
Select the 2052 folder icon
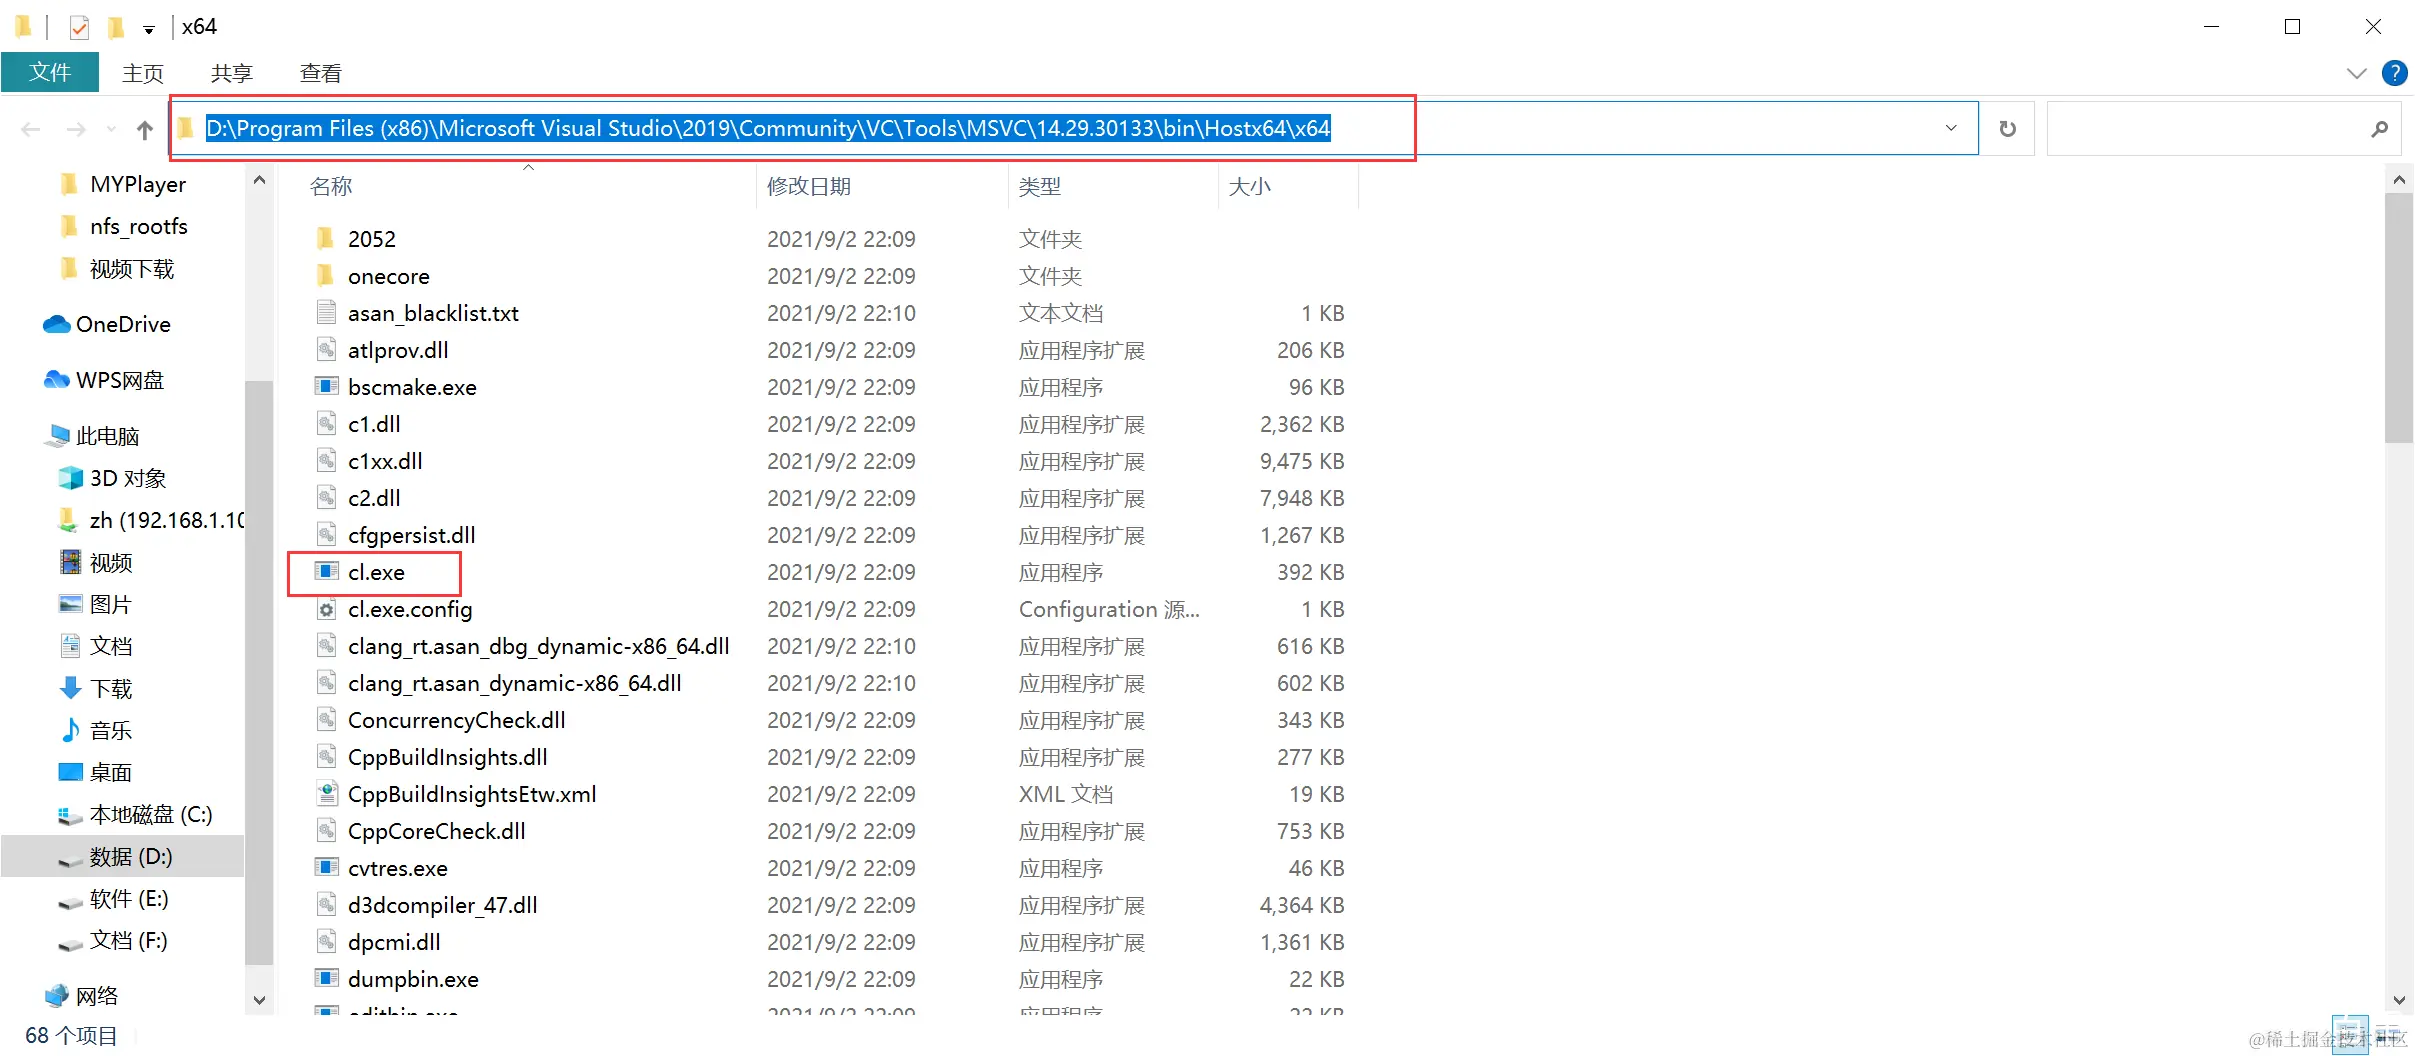coord(326,239)
